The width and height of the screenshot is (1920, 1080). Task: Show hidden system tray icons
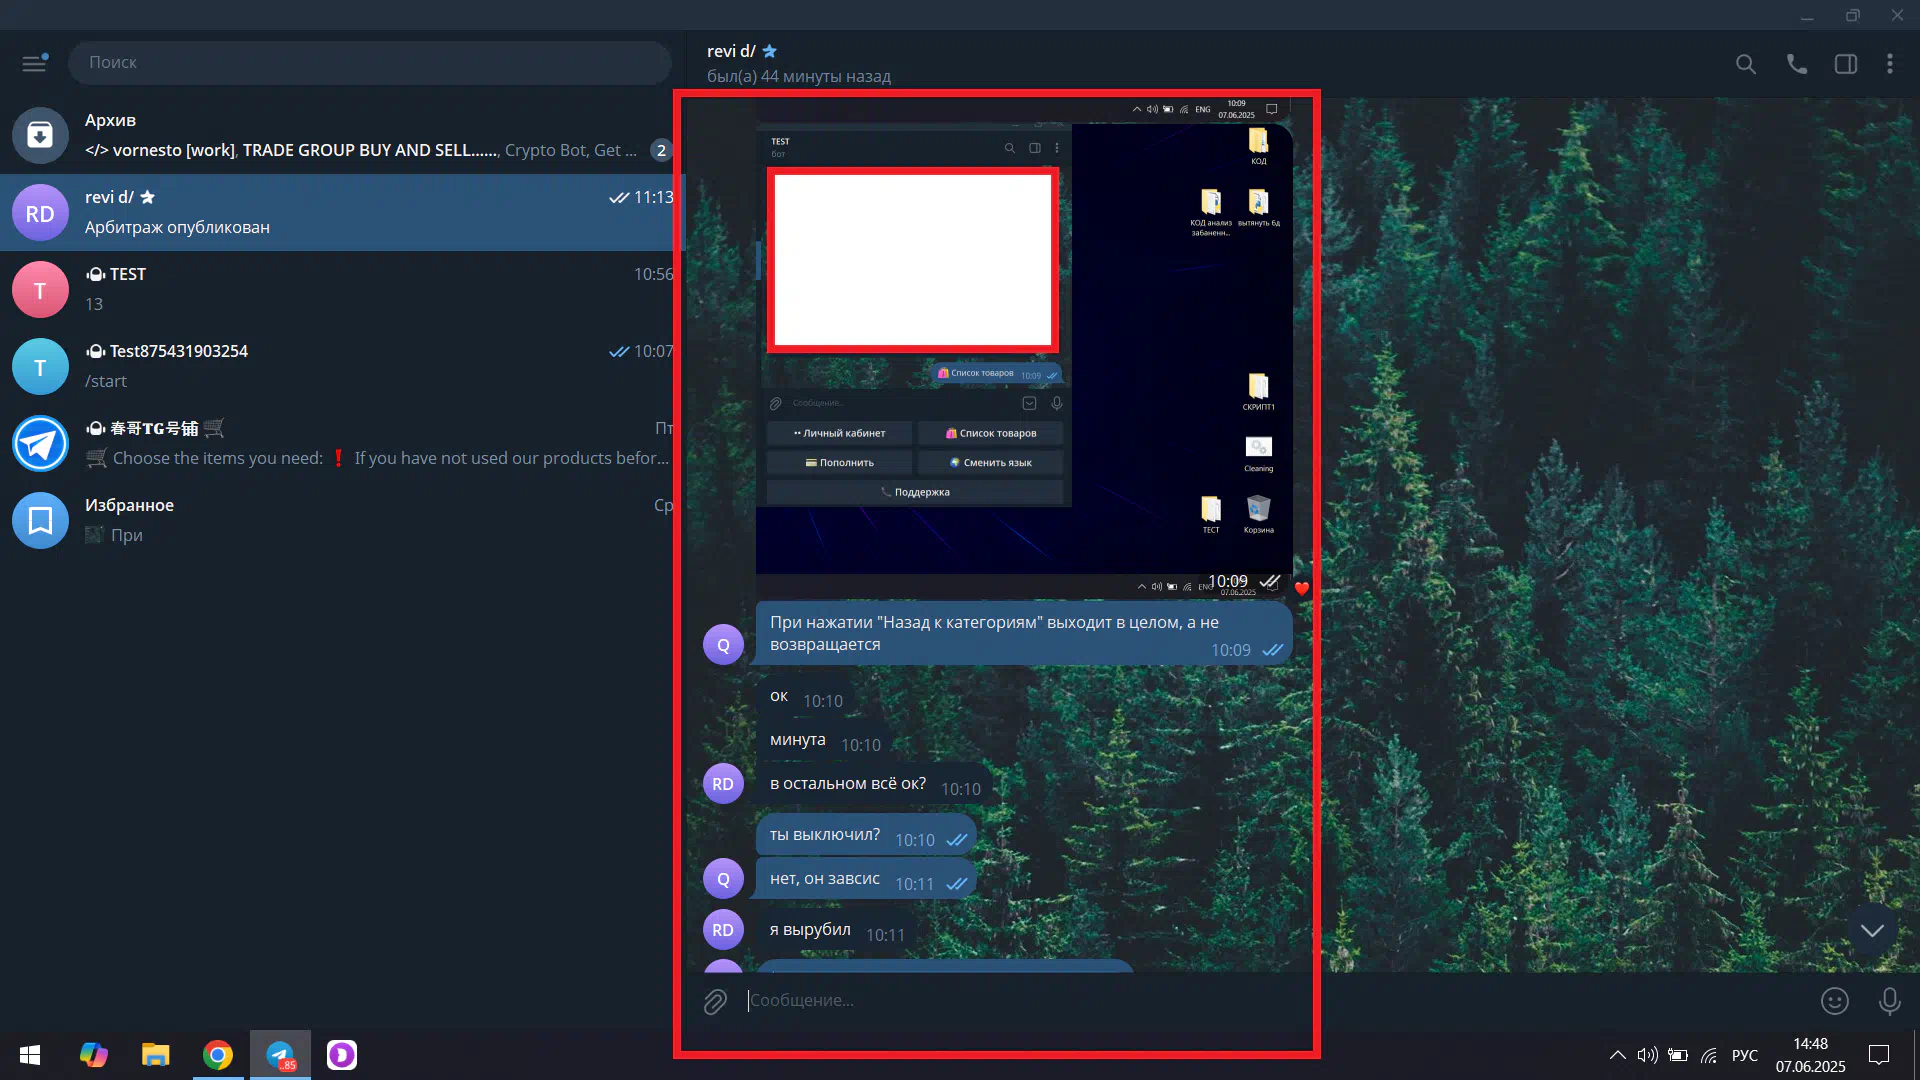click(1617, 1055)
